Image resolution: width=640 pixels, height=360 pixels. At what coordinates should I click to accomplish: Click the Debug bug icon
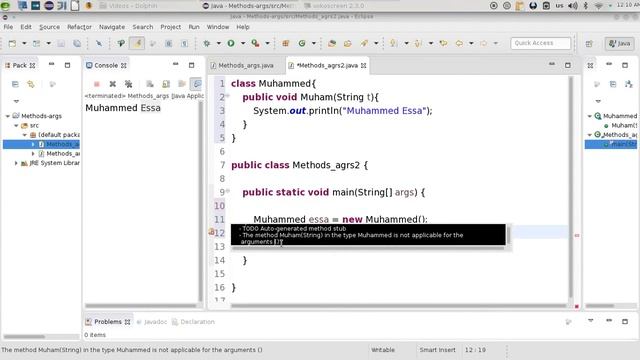[207, 43]
